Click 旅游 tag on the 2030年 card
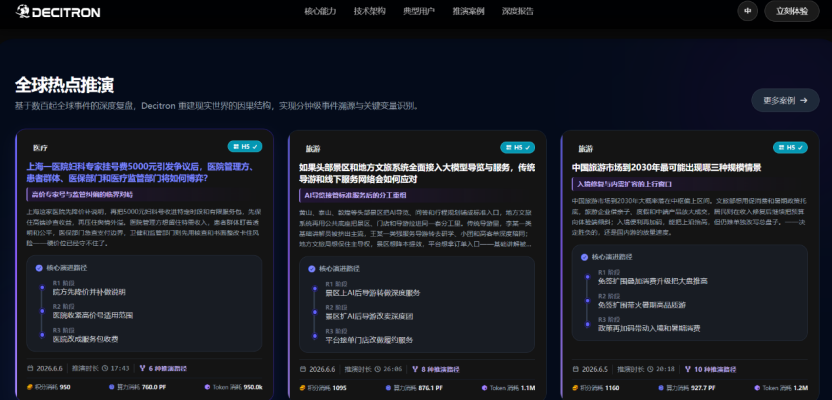Viewport: 832px width, 400px height. click(586, 149)
